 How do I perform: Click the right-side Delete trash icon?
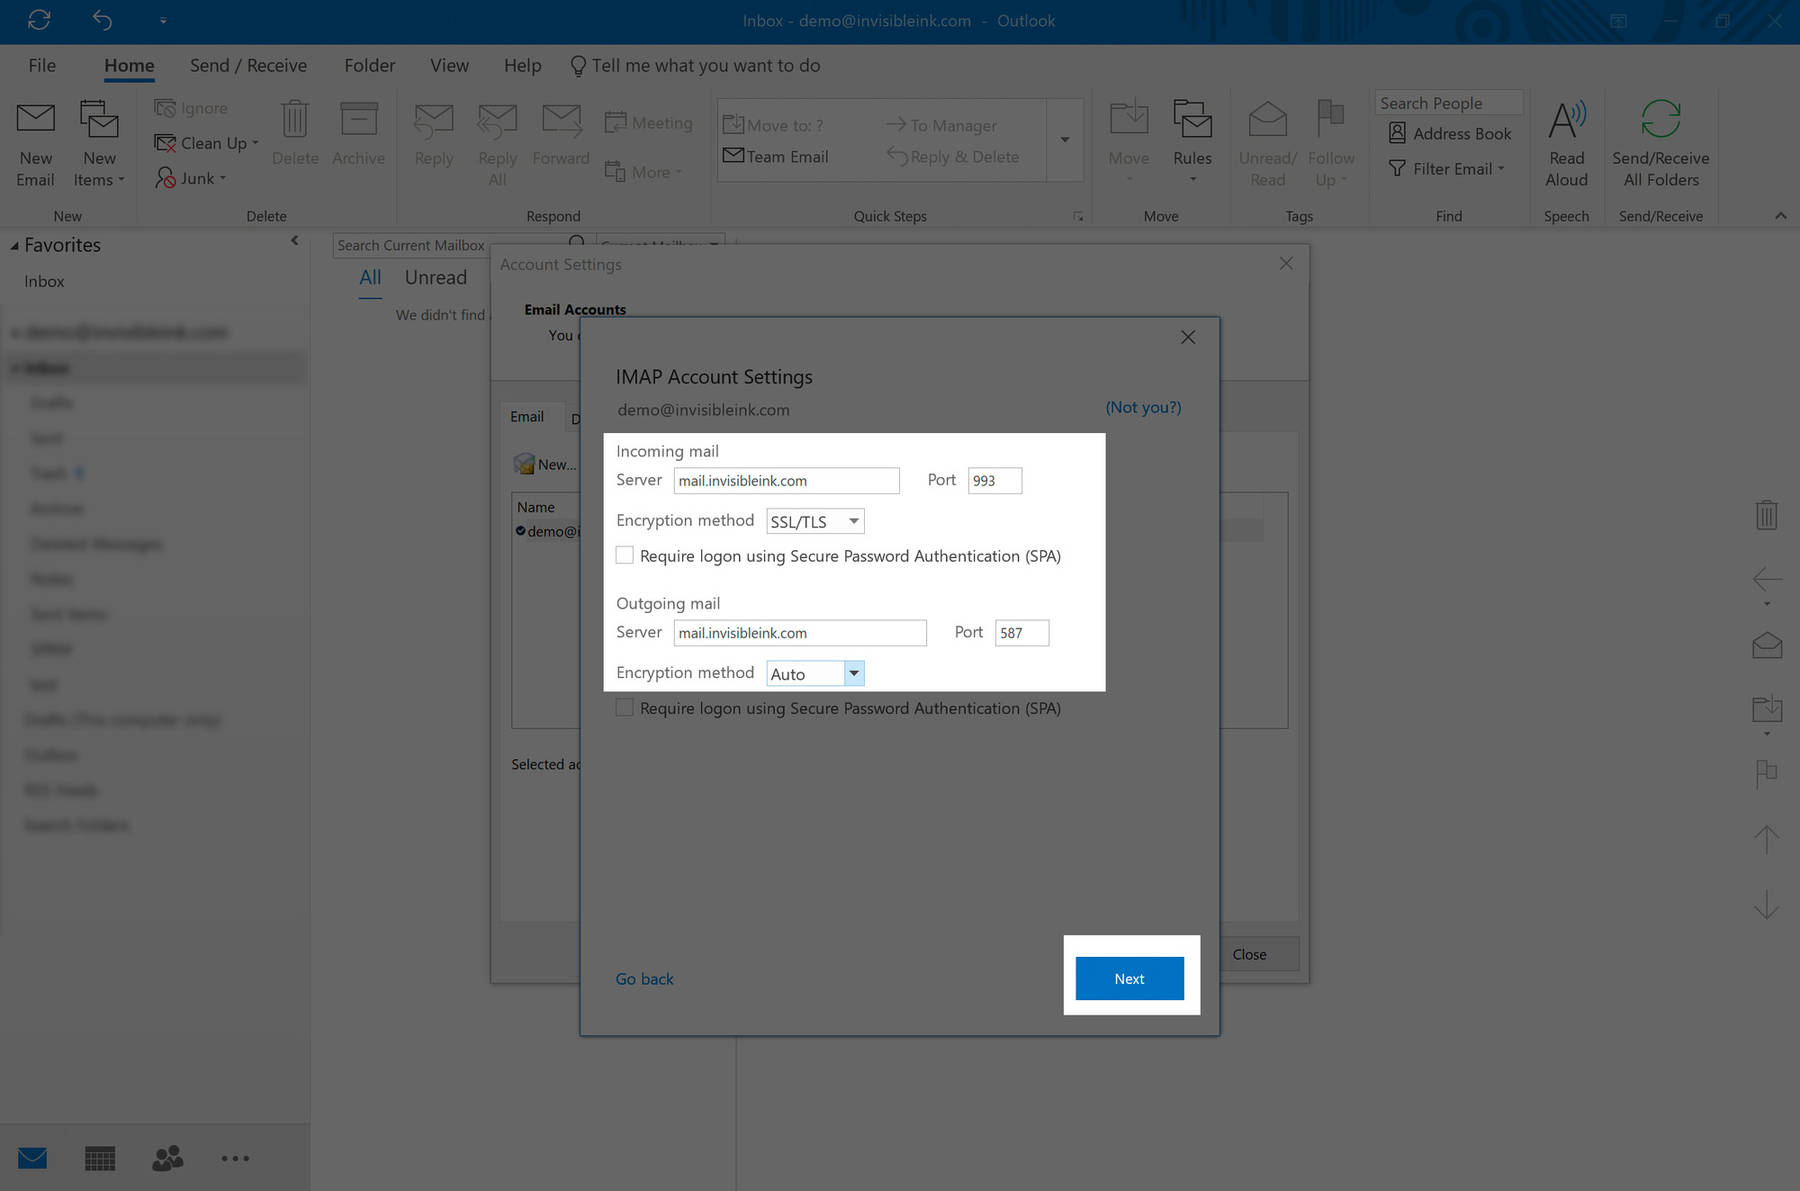pos(1766,515)
